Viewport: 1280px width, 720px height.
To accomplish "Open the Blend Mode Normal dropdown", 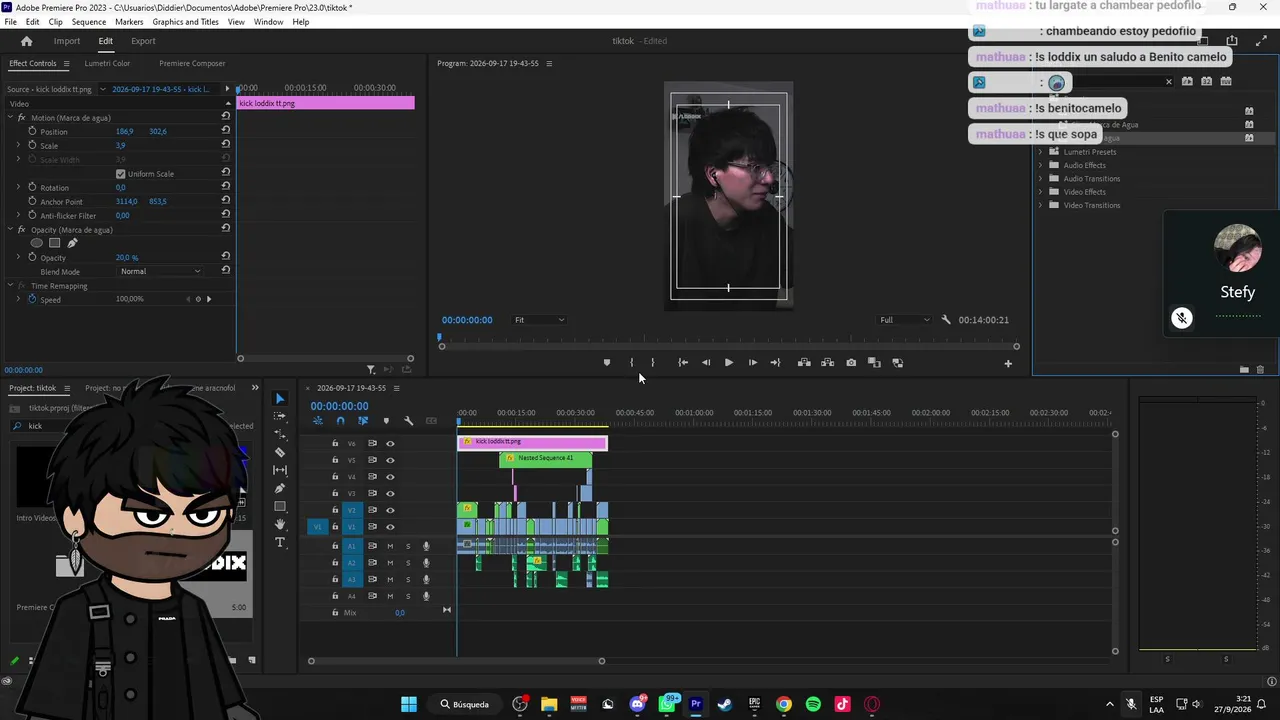I will [160, 272].
